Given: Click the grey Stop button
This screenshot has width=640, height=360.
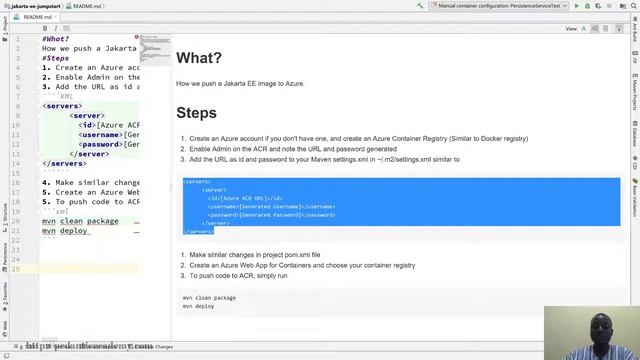Looking at the screenshot, I should (x=609, y=6).
